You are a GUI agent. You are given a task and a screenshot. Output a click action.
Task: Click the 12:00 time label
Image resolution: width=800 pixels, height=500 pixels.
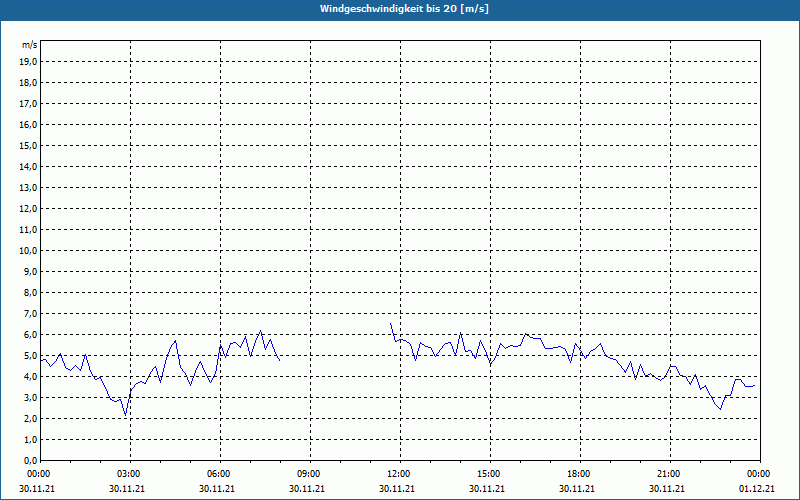click(399, 474)
